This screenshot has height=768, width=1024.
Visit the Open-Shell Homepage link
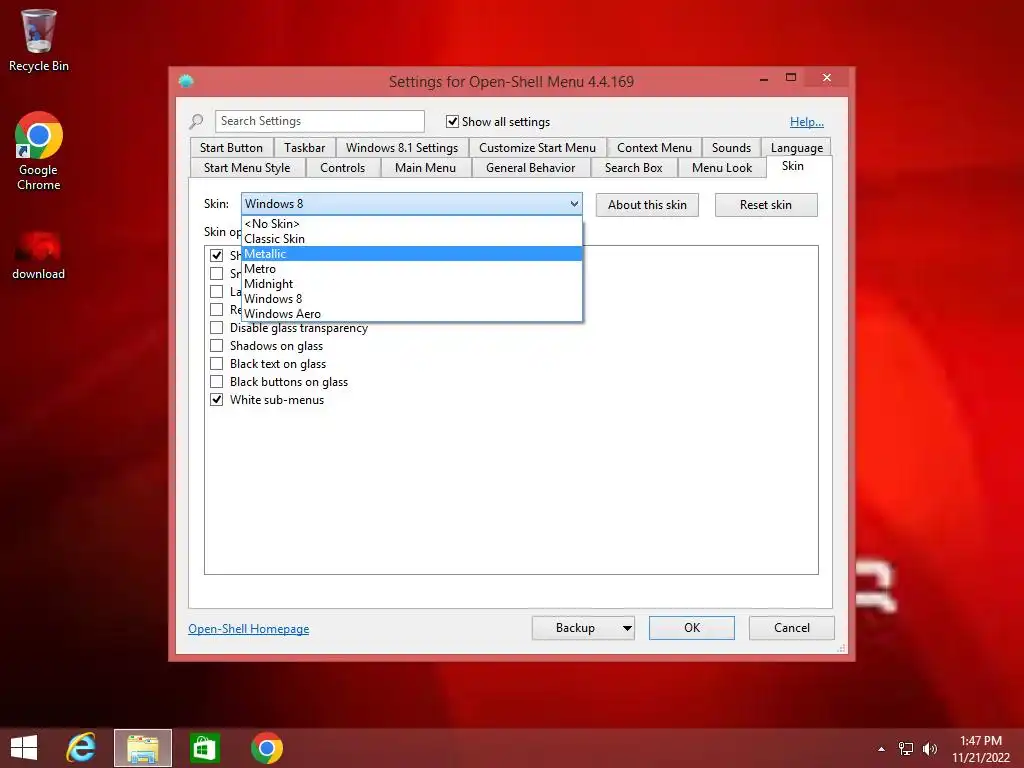tap(249, 629)
